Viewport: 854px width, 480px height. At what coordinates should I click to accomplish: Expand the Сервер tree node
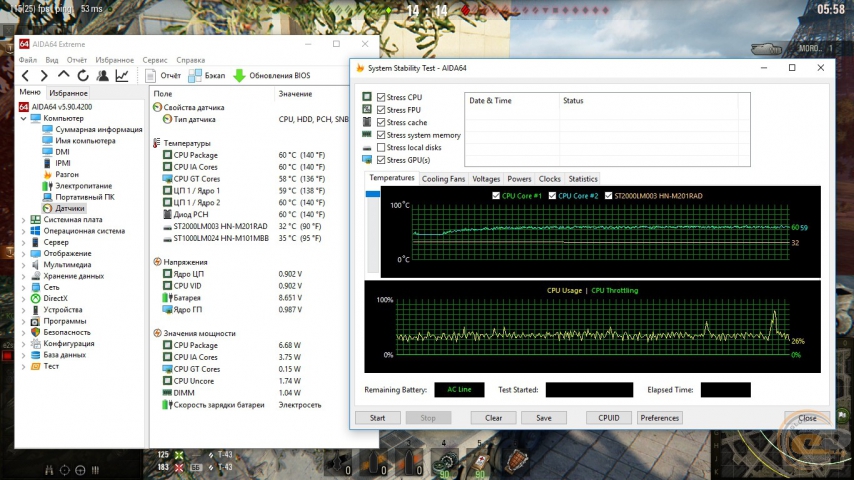coord(23,242)
